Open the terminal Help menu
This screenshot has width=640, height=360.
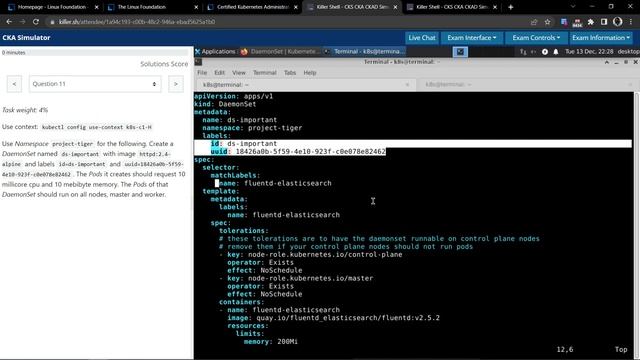[310, 73]
